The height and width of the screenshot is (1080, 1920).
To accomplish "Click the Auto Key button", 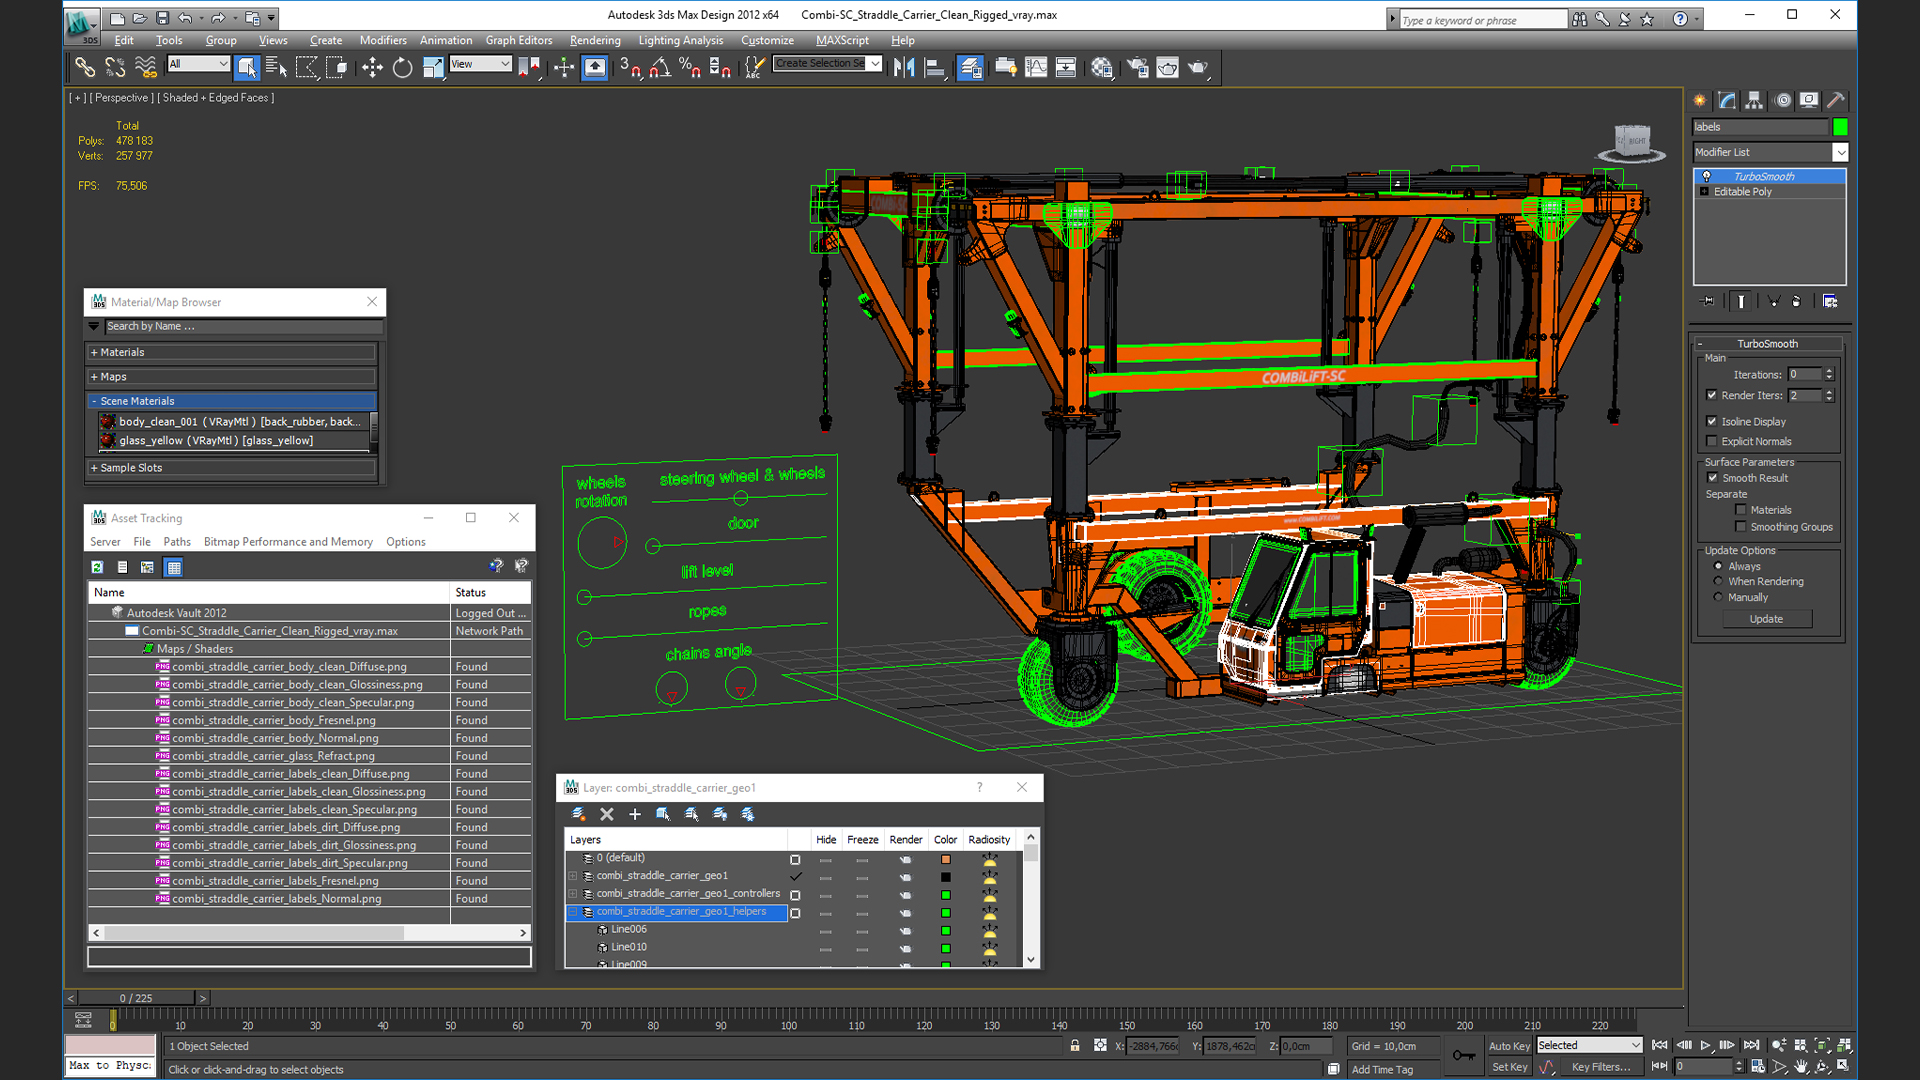I will pos(1509,1046).
